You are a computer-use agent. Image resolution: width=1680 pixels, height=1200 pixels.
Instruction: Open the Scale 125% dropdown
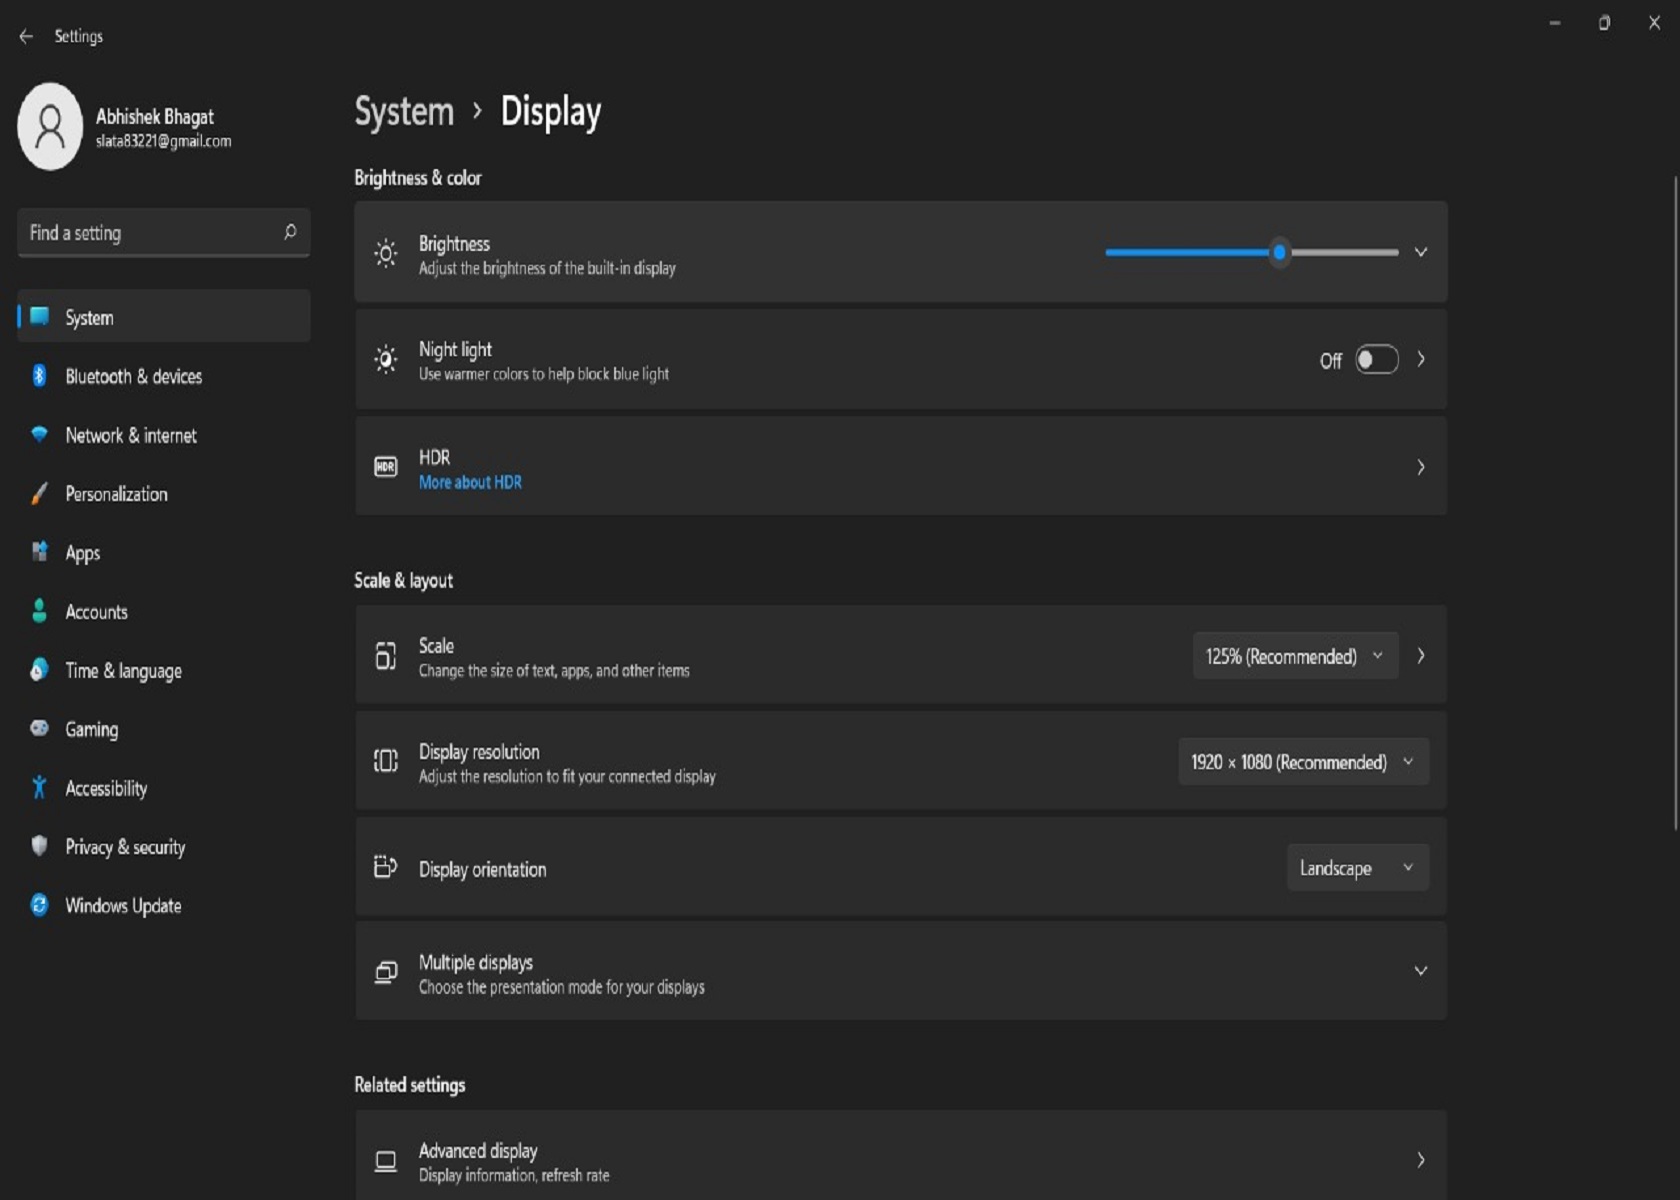1294,656
